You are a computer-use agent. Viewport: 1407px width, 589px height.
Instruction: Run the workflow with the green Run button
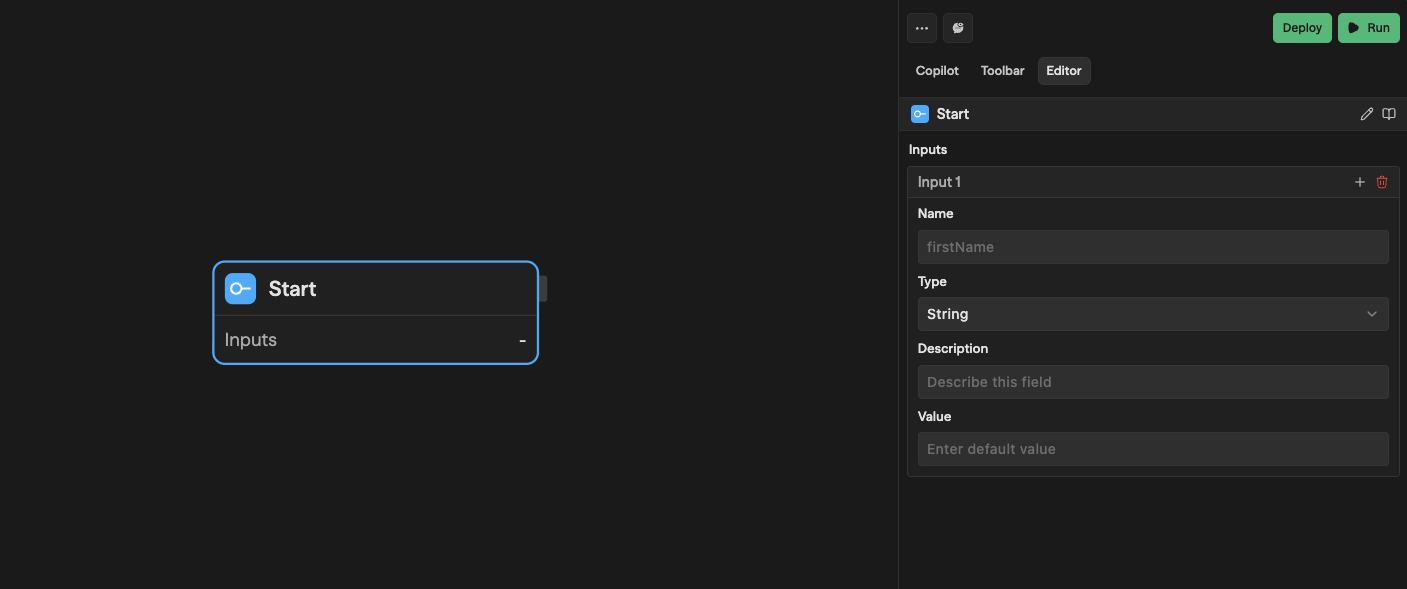[1368, 28]
